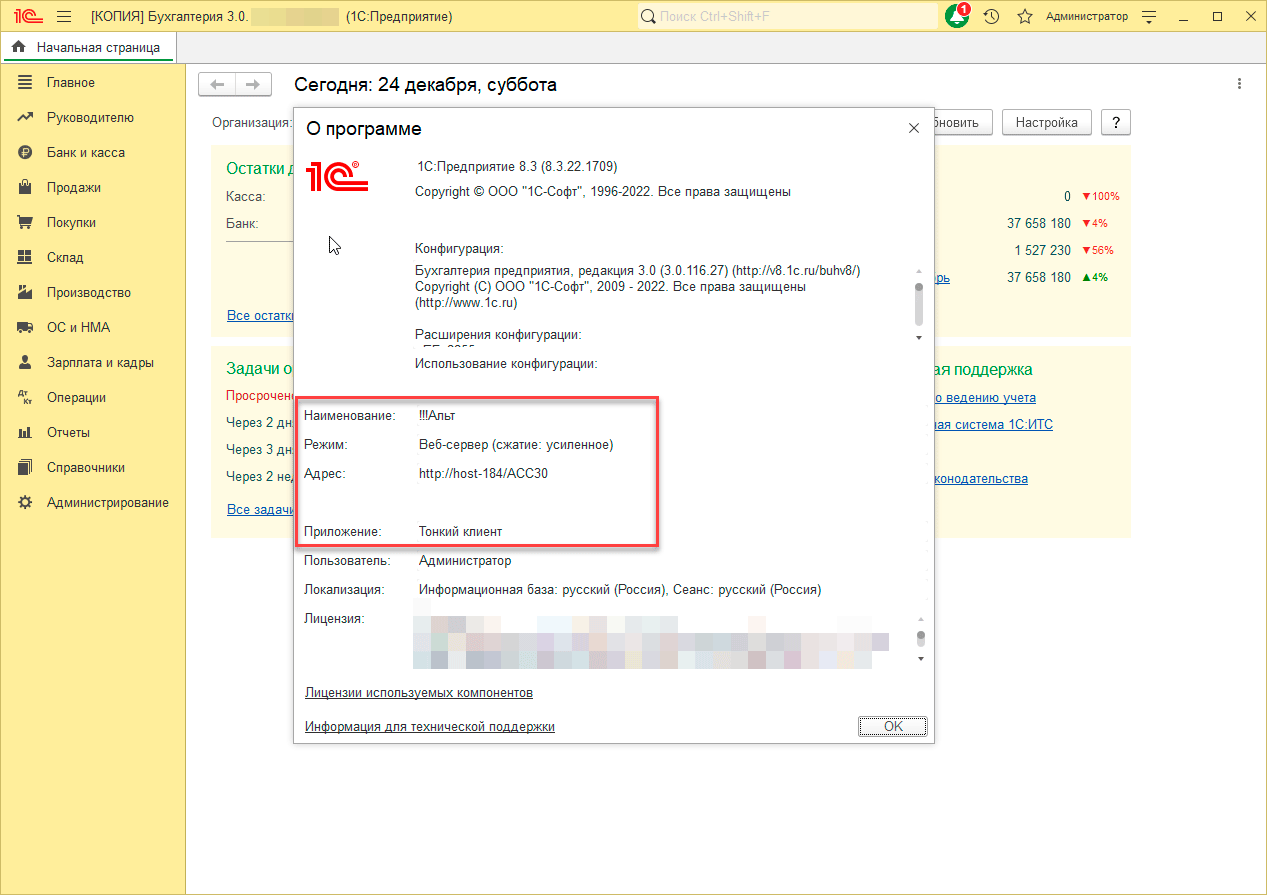The height and width of the screenshot is (895, 1267).
Task: Open Администрирование gear icon
Action: click(26, 503)
